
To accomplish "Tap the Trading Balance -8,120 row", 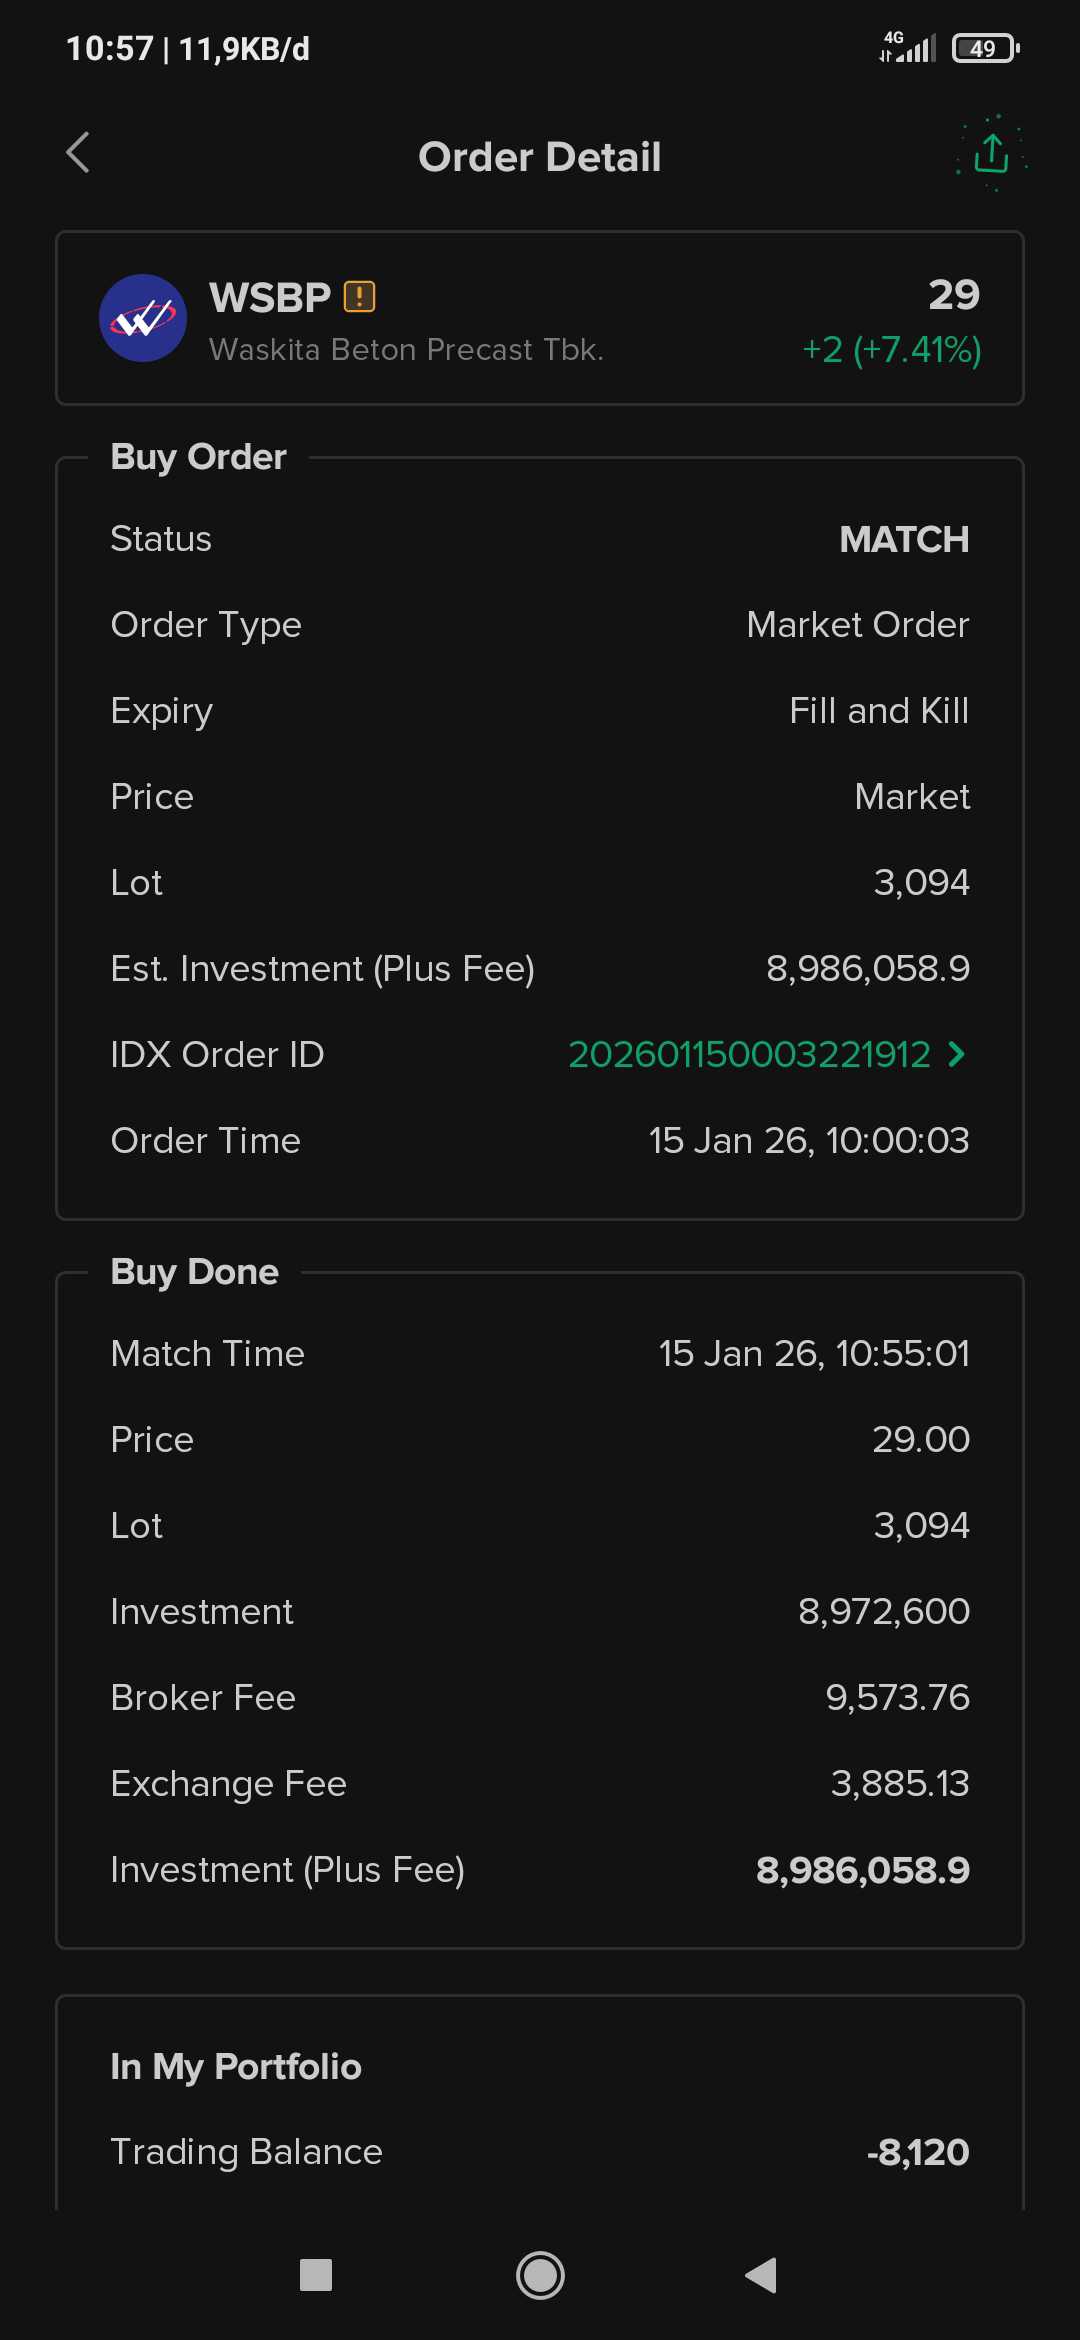I will pos(540,2151).
